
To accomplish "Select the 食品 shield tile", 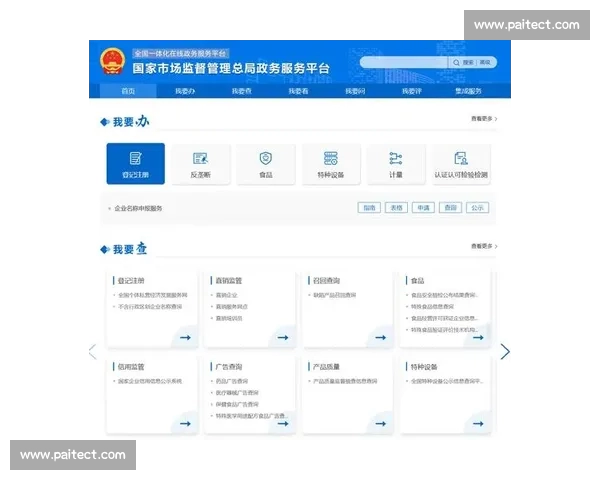I will (266, 164).
